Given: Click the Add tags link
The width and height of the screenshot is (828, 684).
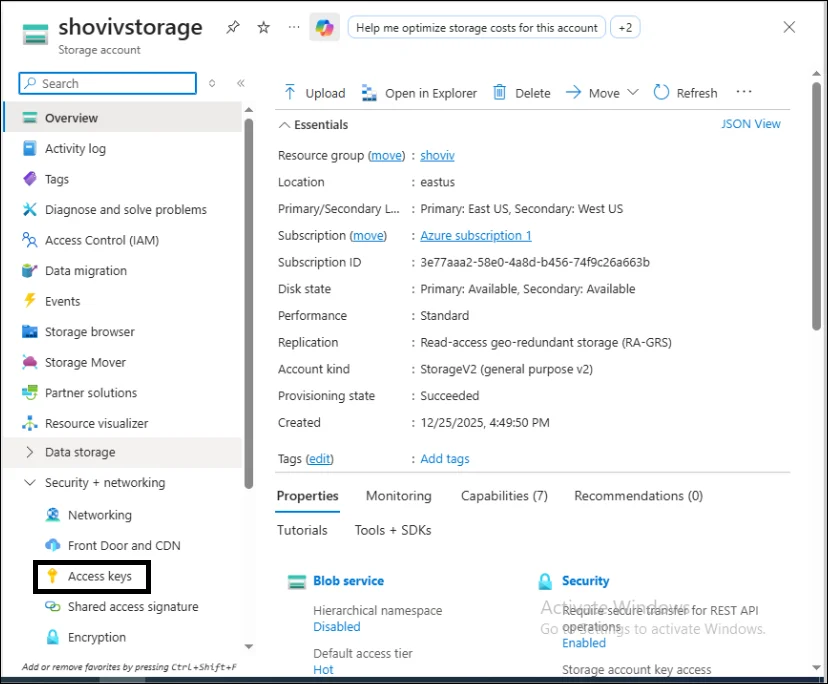Looking at the screenshot, I should coord(445,458).
